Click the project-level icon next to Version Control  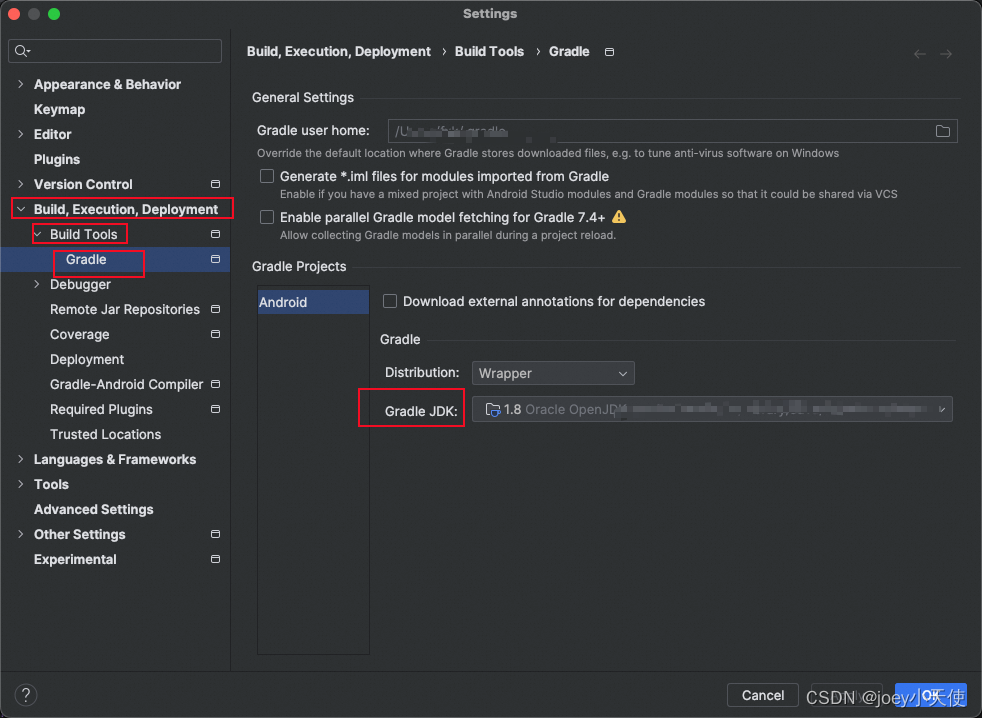[215, 184]
